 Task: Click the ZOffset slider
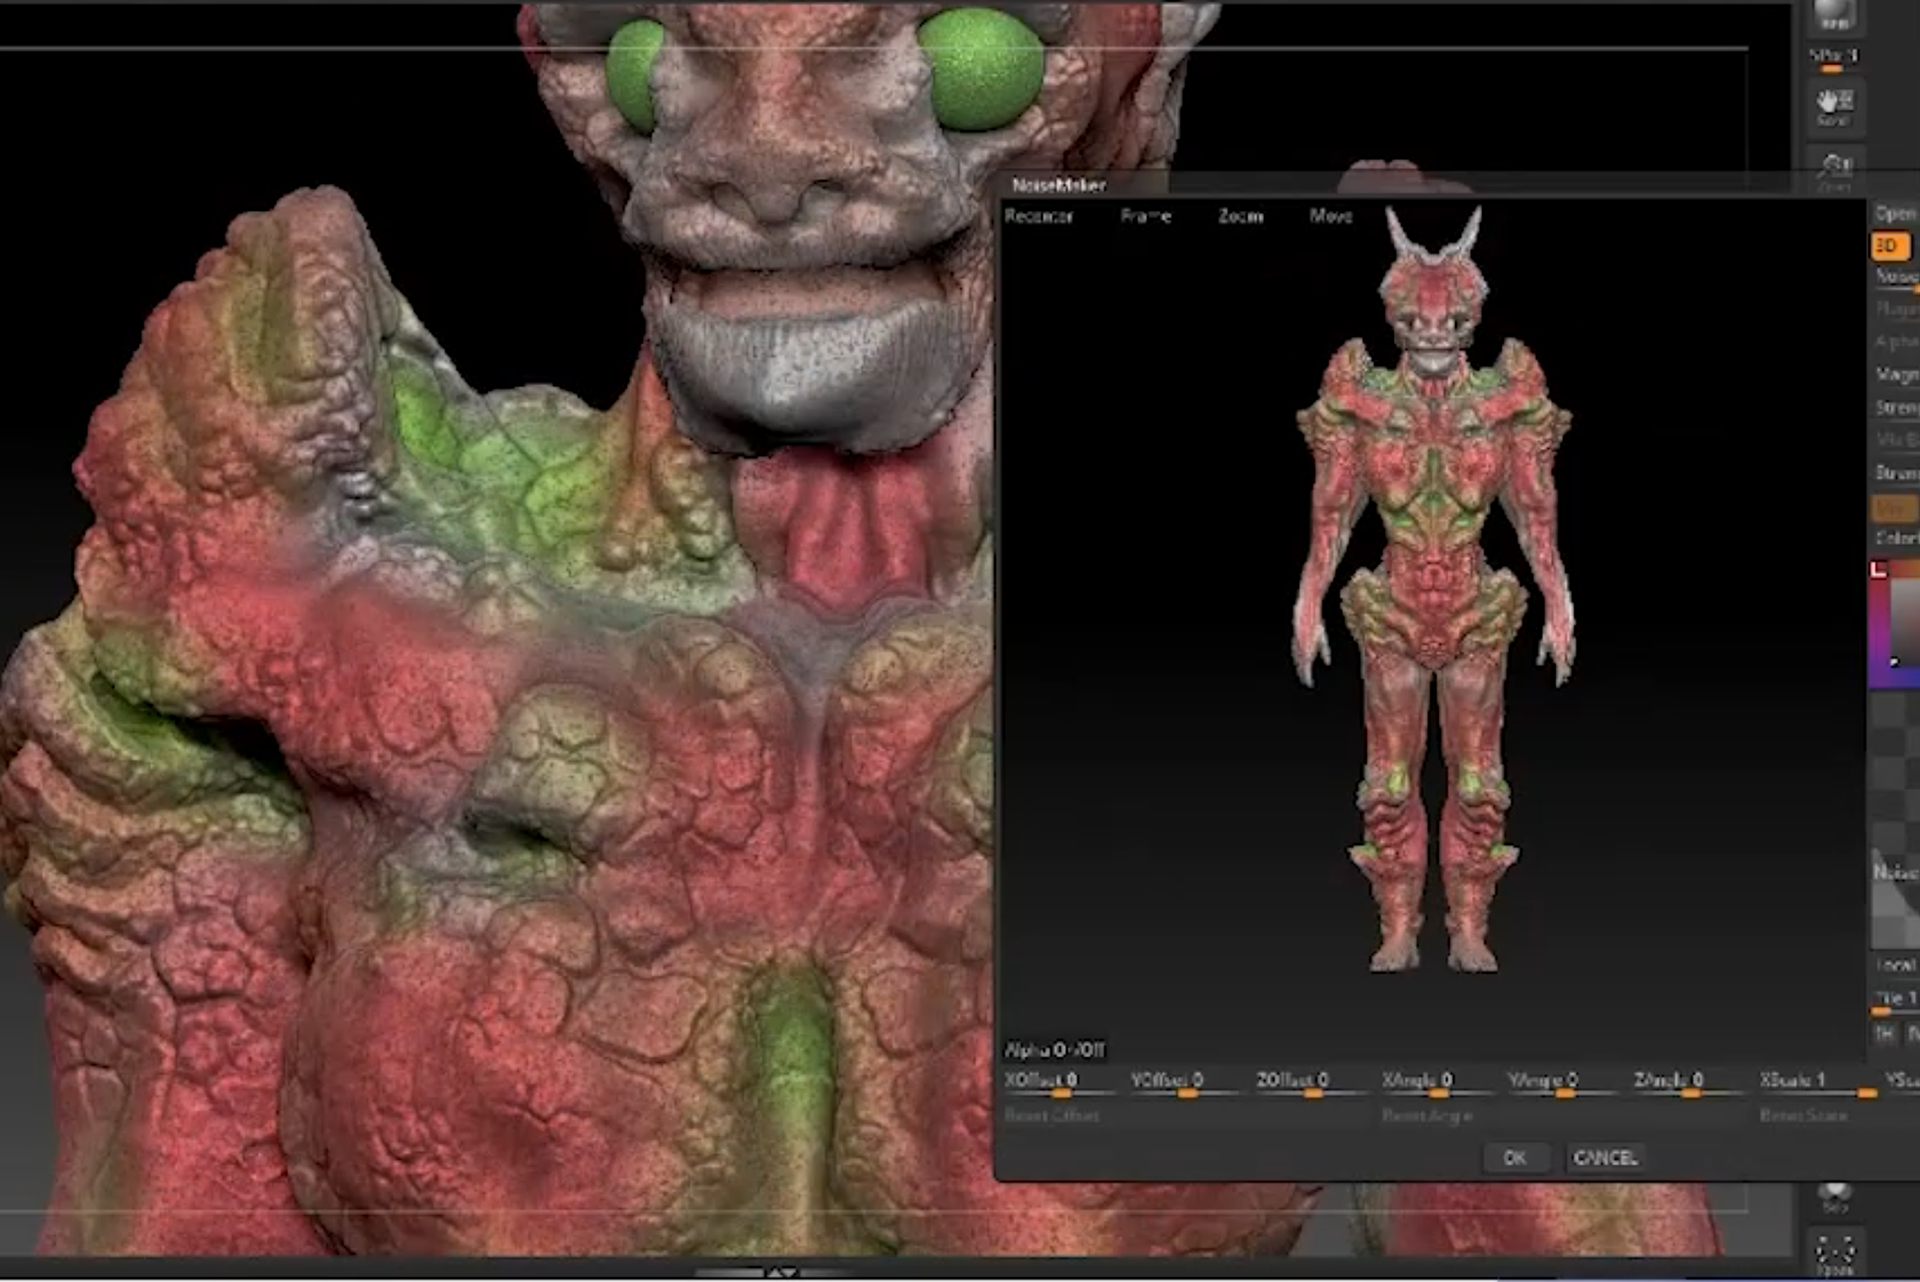click(1313, 1083)
